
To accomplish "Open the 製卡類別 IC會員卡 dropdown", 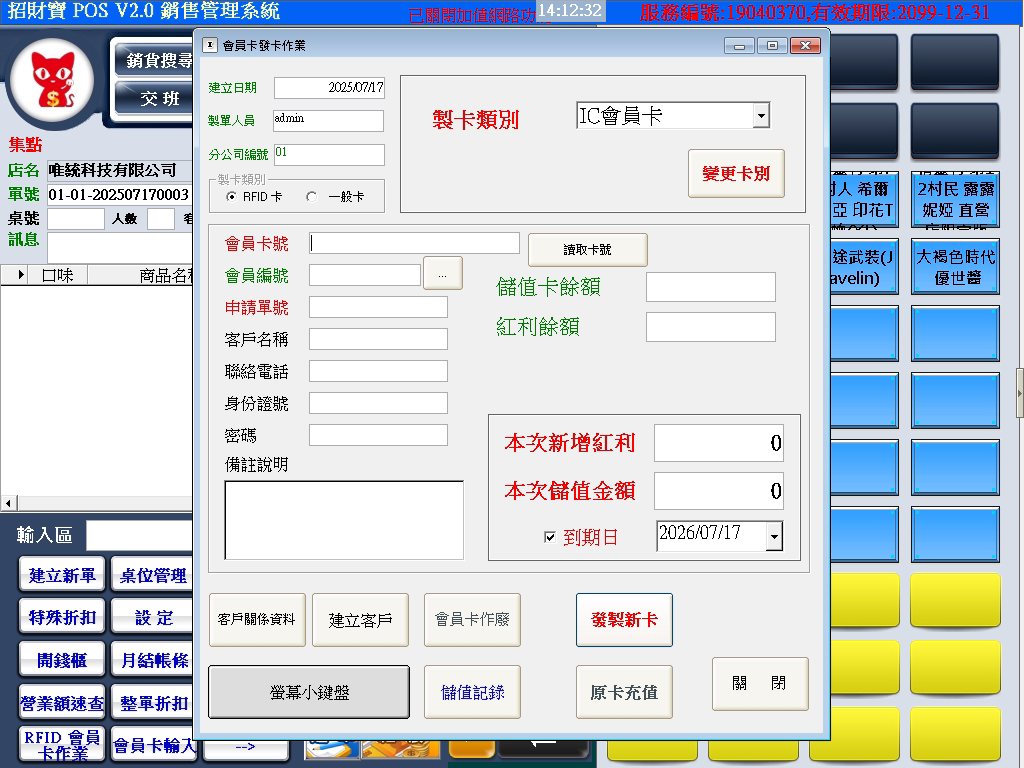I will pos(761,117).
